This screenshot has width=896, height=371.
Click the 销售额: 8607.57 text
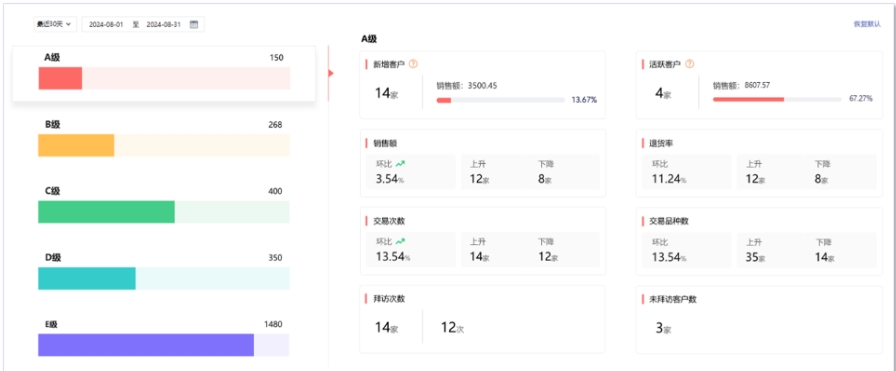741,85
